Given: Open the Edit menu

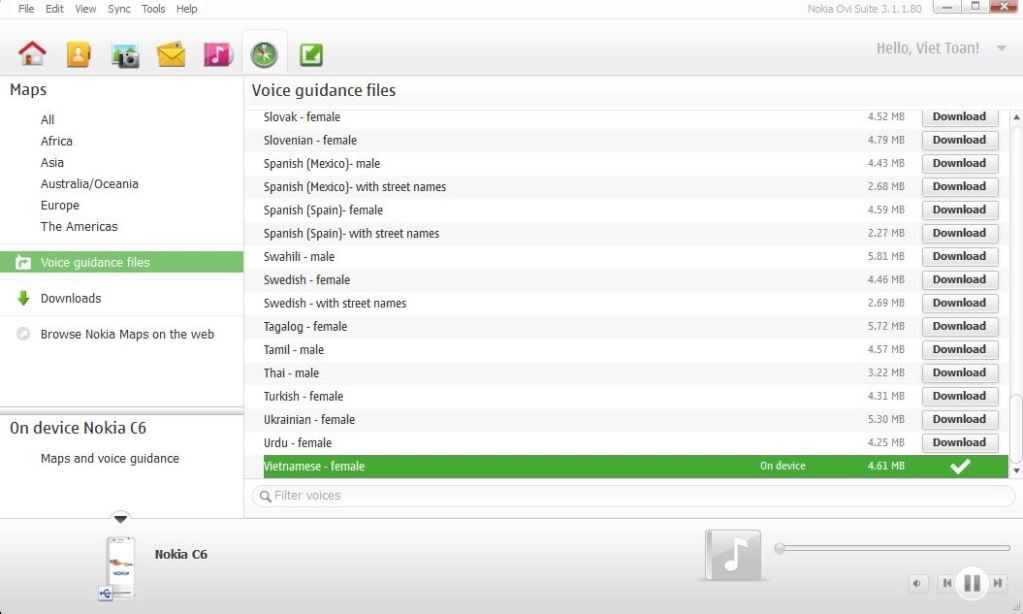Looking at the screenshot, I should tap(54, 8).
